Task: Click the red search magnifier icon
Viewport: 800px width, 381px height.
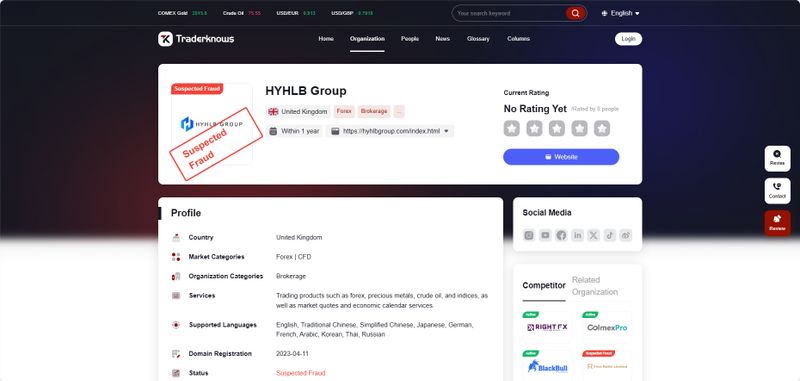Action: tap(576, 13)
